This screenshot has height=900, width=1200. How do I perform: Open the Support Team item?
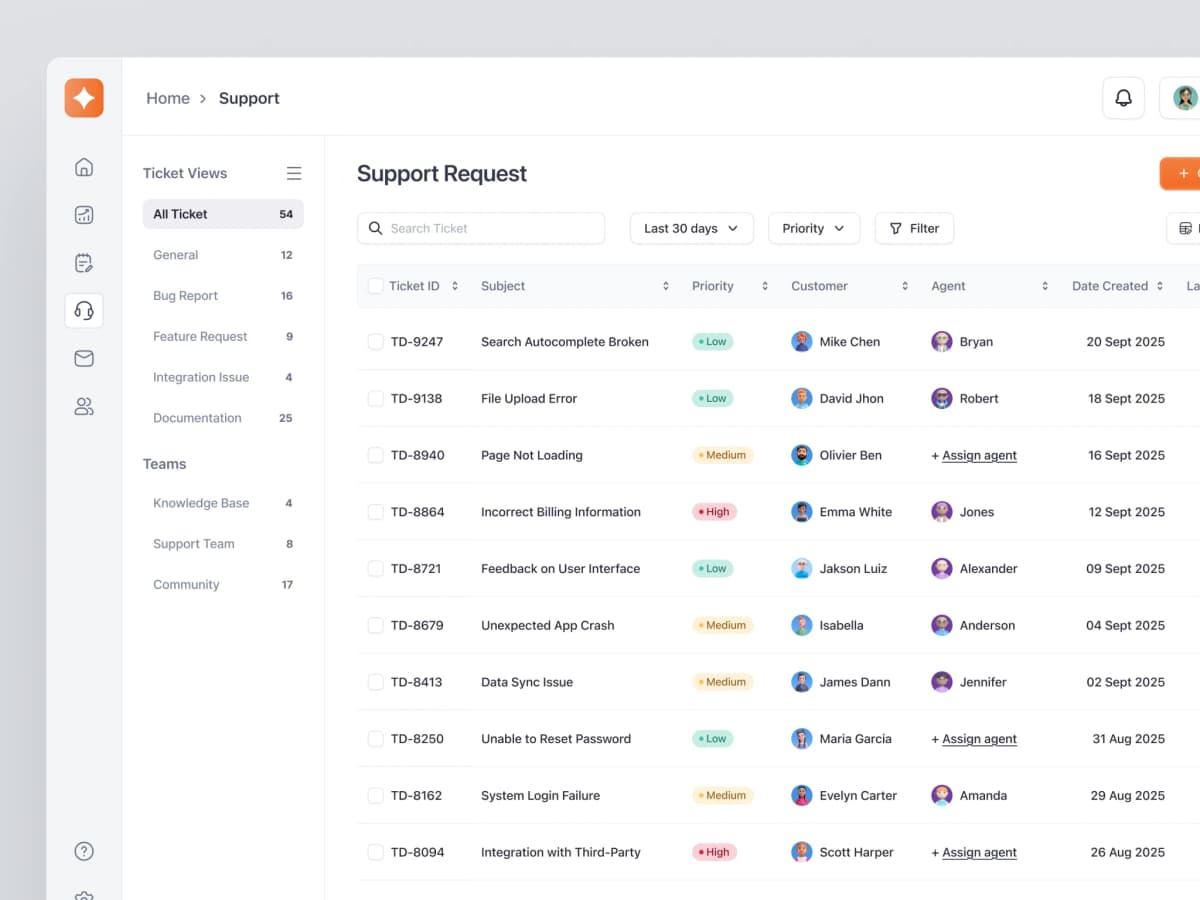(223, 544)
